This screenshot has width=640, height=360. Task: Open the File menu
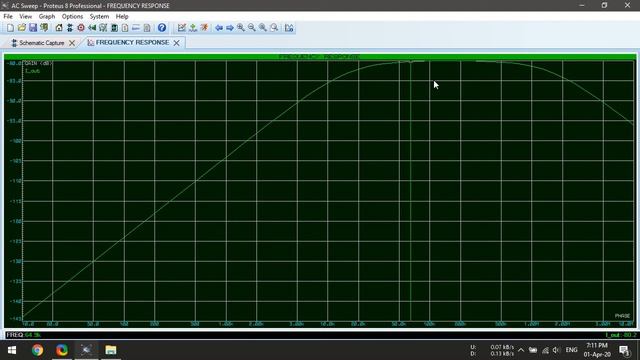(8, 16)
